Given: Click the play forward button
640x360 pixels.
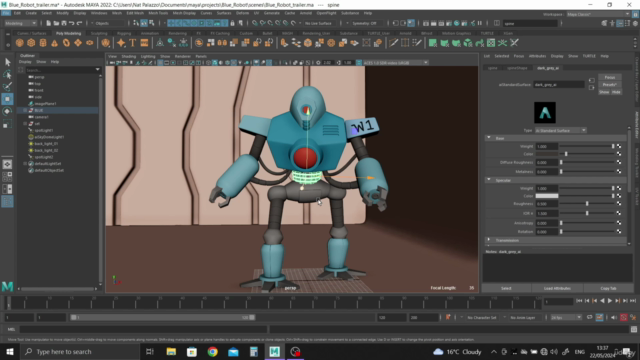Looking at the screenshot, I should point(610,301).
